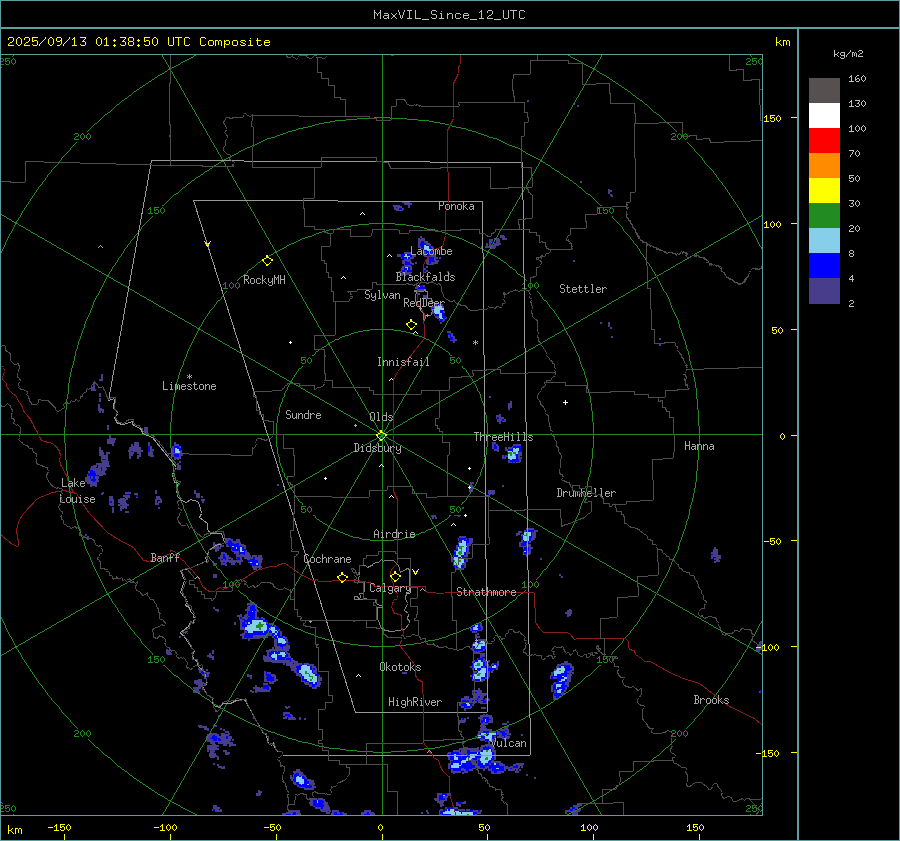
Task: Click the -150 tick on bottom km axis
Action: click(x=59, y=827)
